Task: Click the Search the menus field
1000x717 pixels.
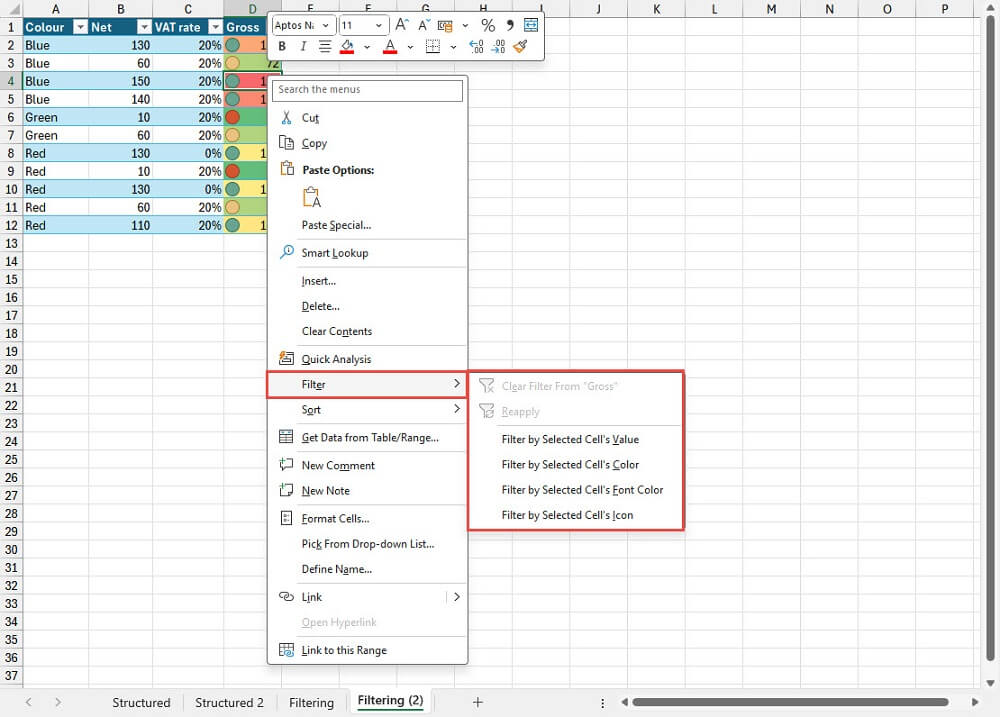Action: (367, 90)
